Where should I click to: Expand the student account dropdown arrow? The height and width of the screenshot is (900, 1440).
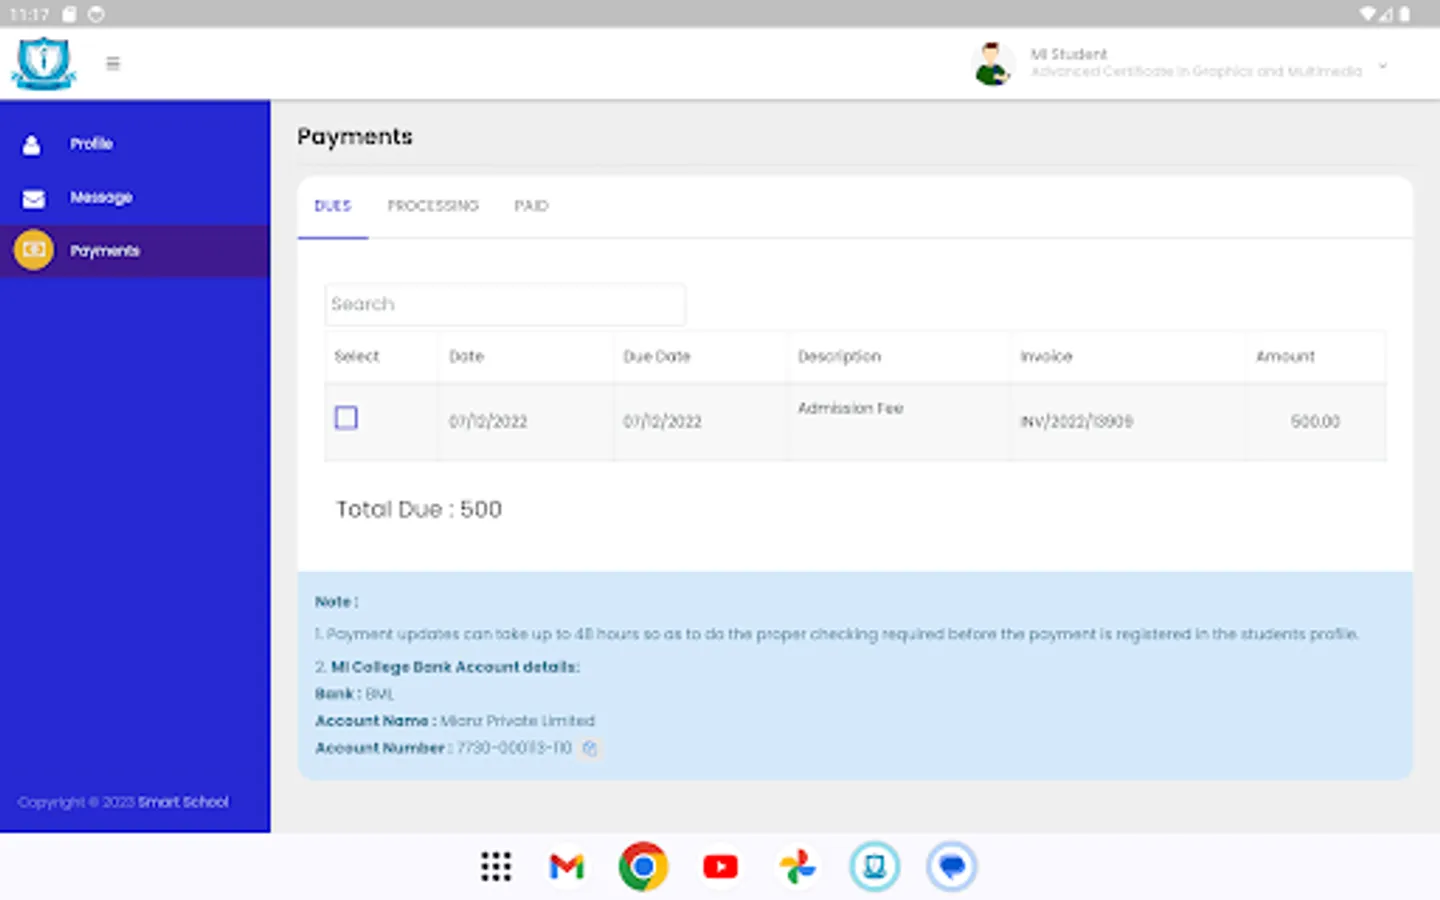[1383, 66]
